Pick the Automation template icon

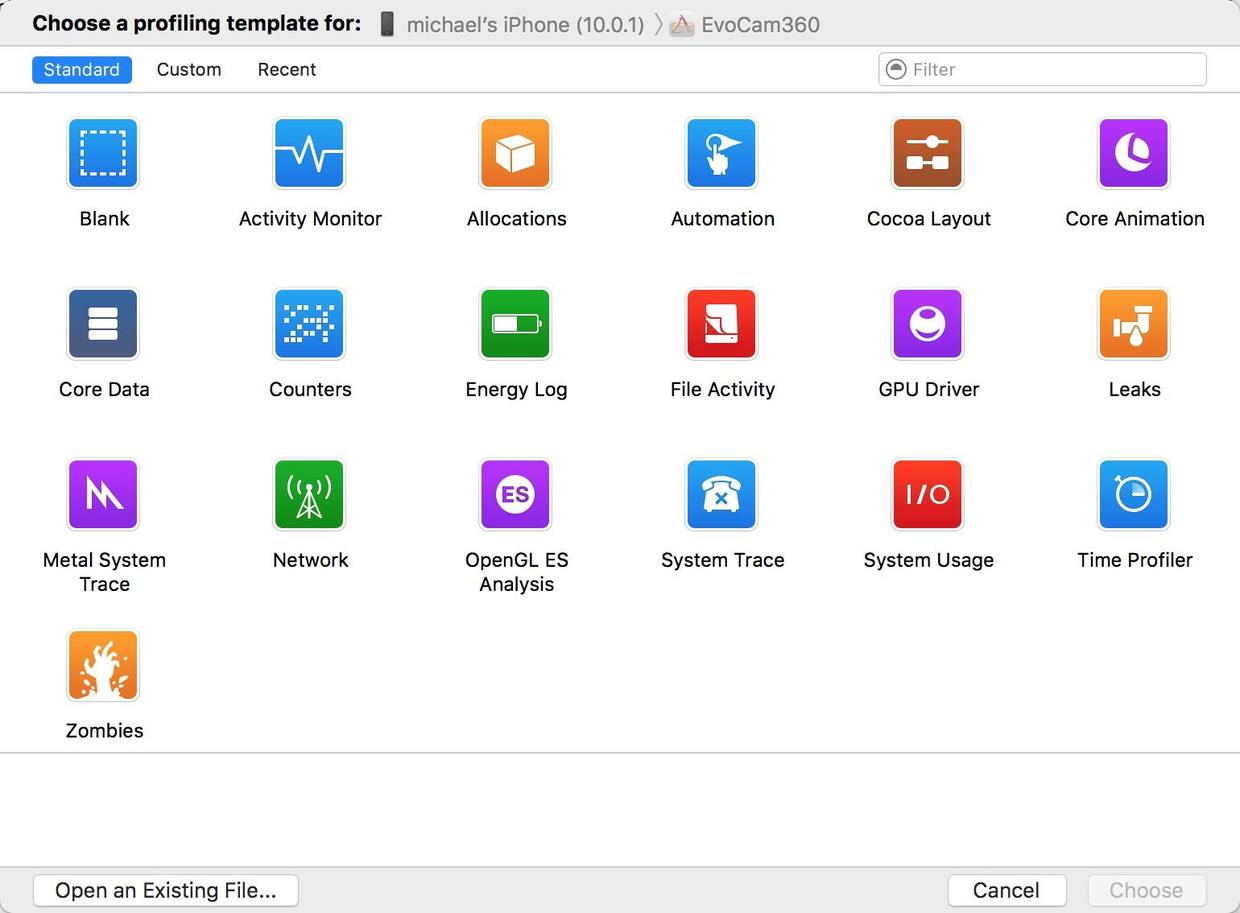(x=721, y=154)
